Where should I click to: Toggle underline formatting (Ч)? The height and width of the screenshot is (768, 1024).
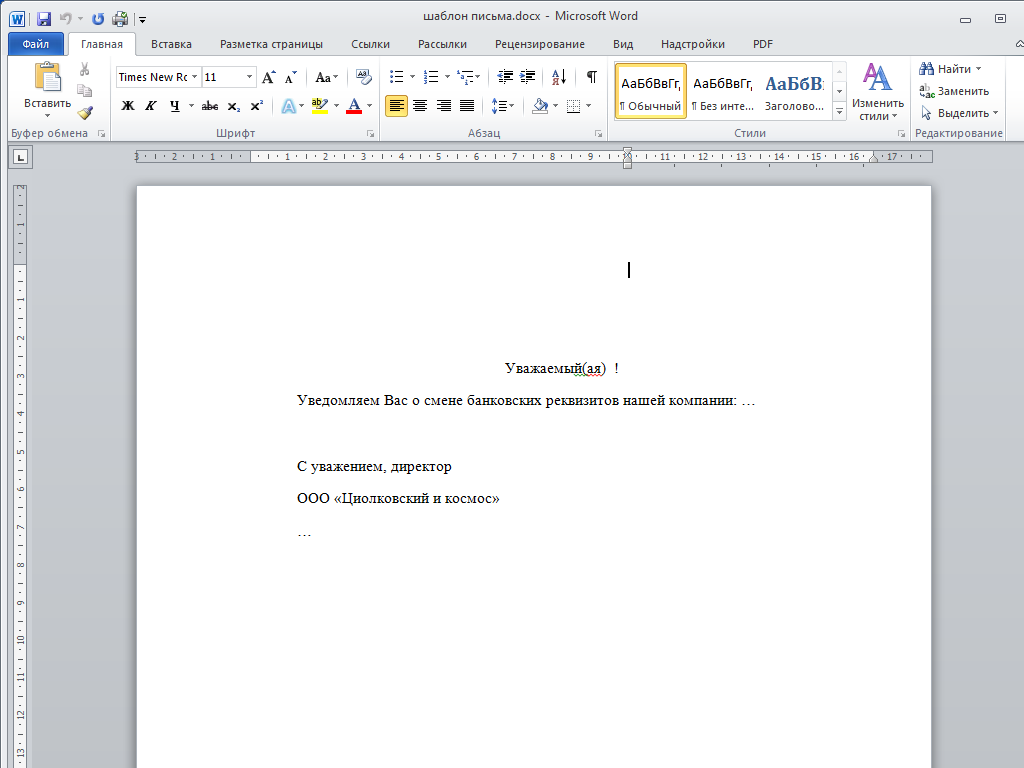coord(174,106)
